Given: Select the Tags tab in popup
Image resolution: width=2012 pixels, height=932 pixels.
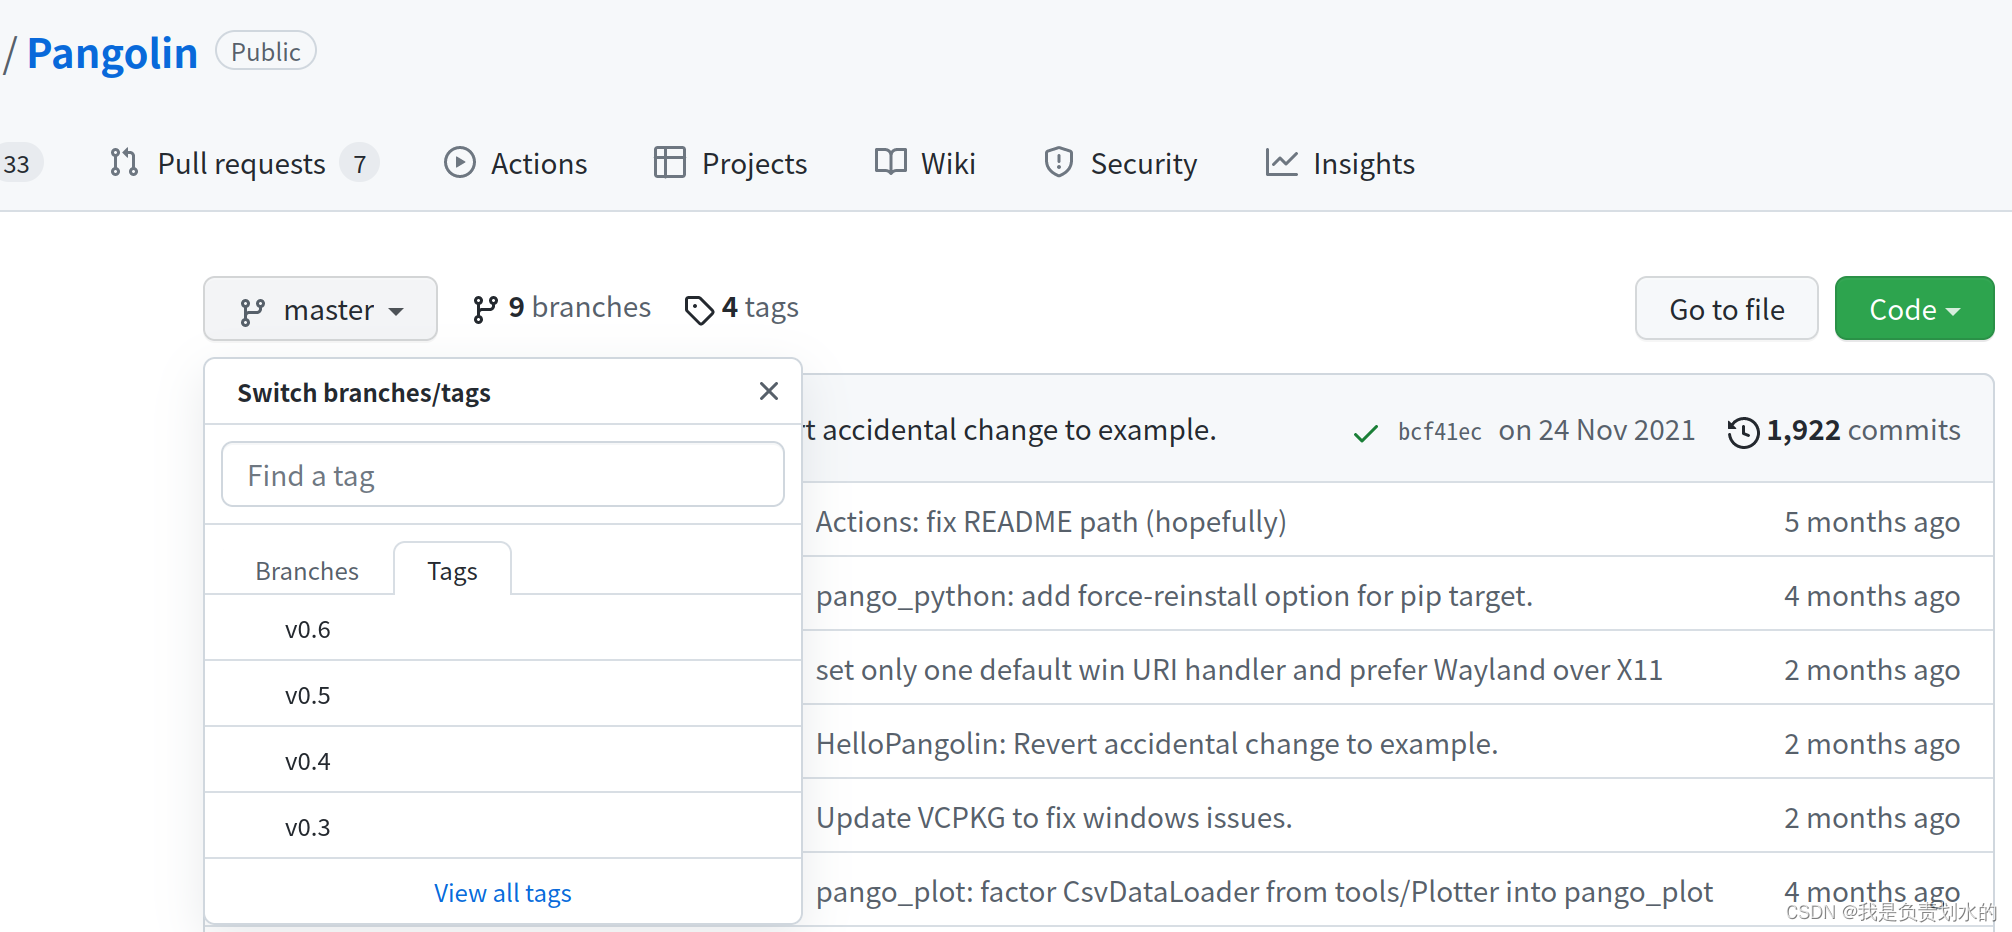Looking at the screenshot, I should point(452,571).
